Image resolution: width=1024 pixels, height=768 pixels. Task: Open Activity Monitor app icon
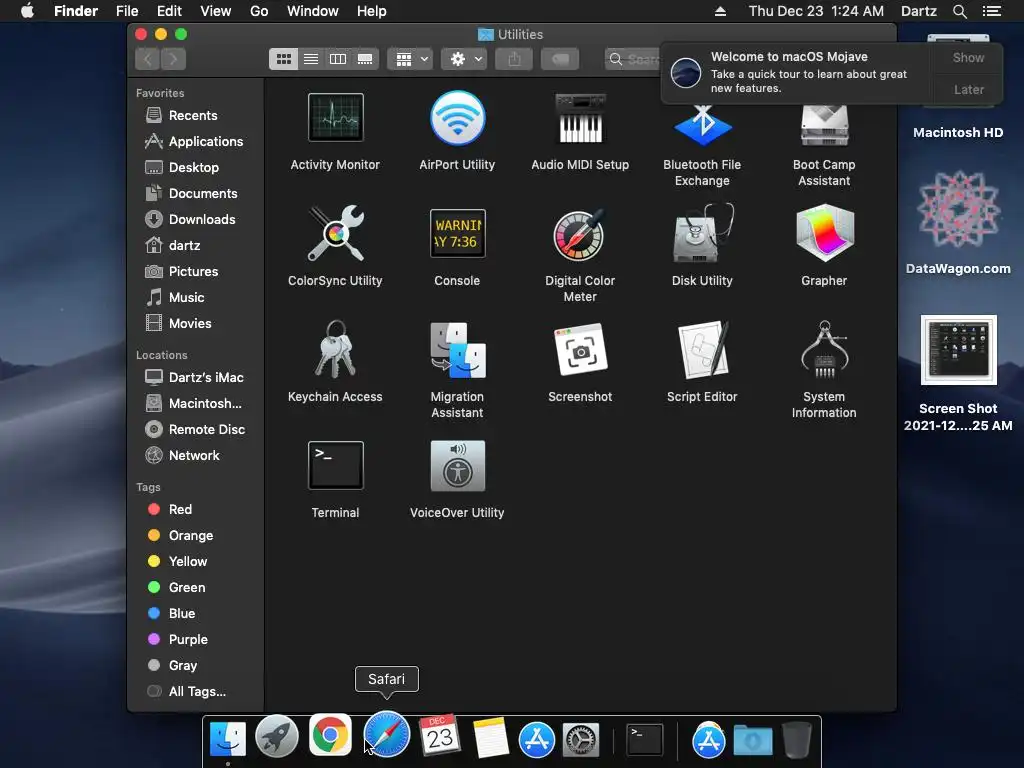[335, 118]
